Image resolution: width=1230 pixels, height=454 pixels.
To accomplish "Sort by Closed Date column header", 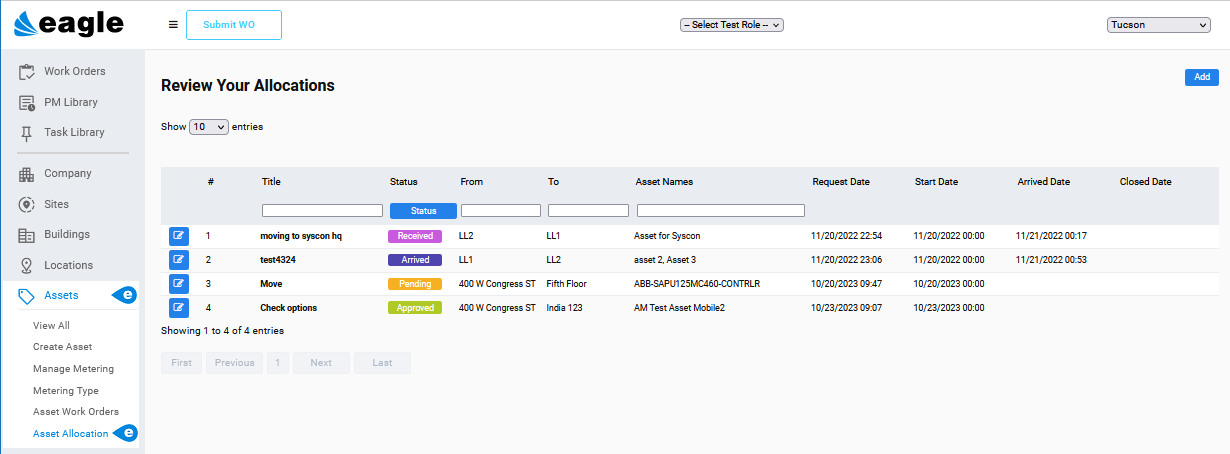I will [x=1146, y=182].
